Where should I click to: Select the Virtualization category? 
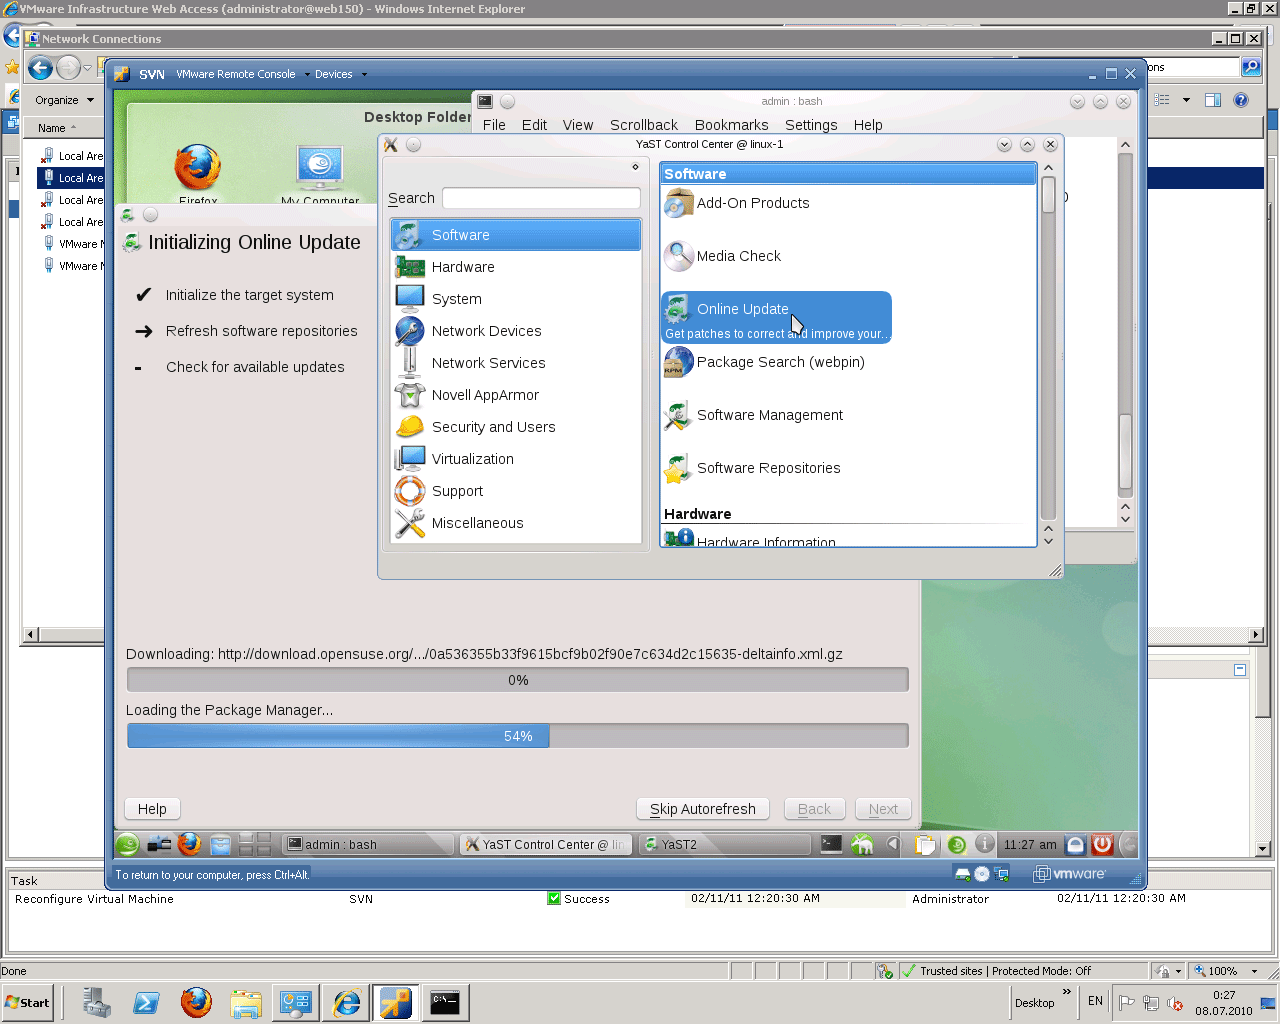(x=516, y=459)
